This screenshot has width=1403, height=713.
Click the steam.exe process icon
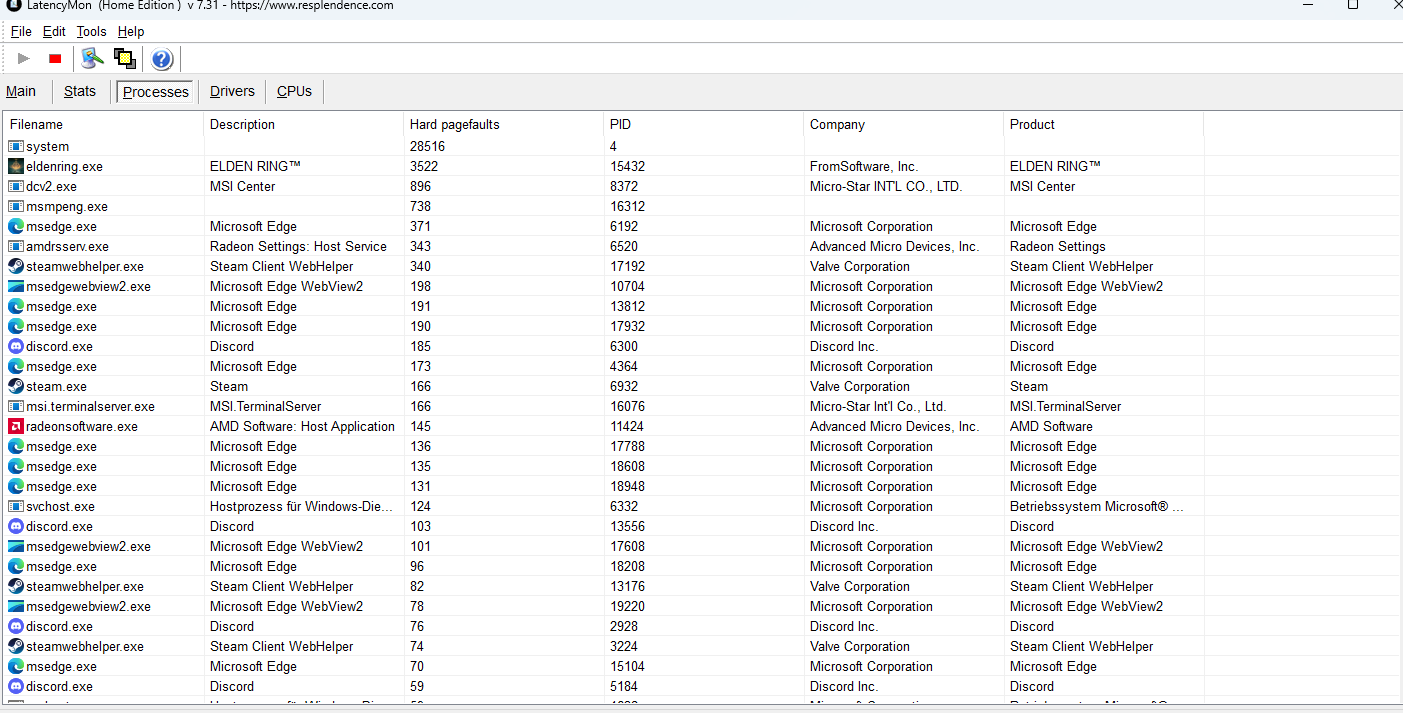(x=16, y=386)
